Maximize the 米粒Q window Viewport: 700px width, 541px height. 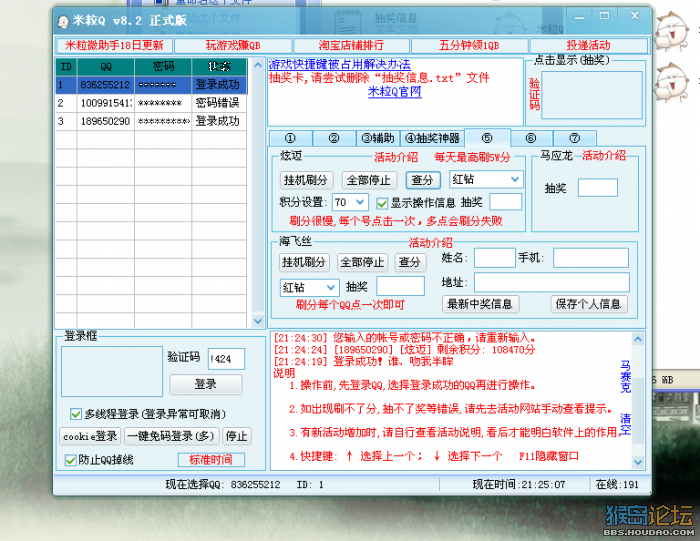pyautogui.click(x=604, y=17)
